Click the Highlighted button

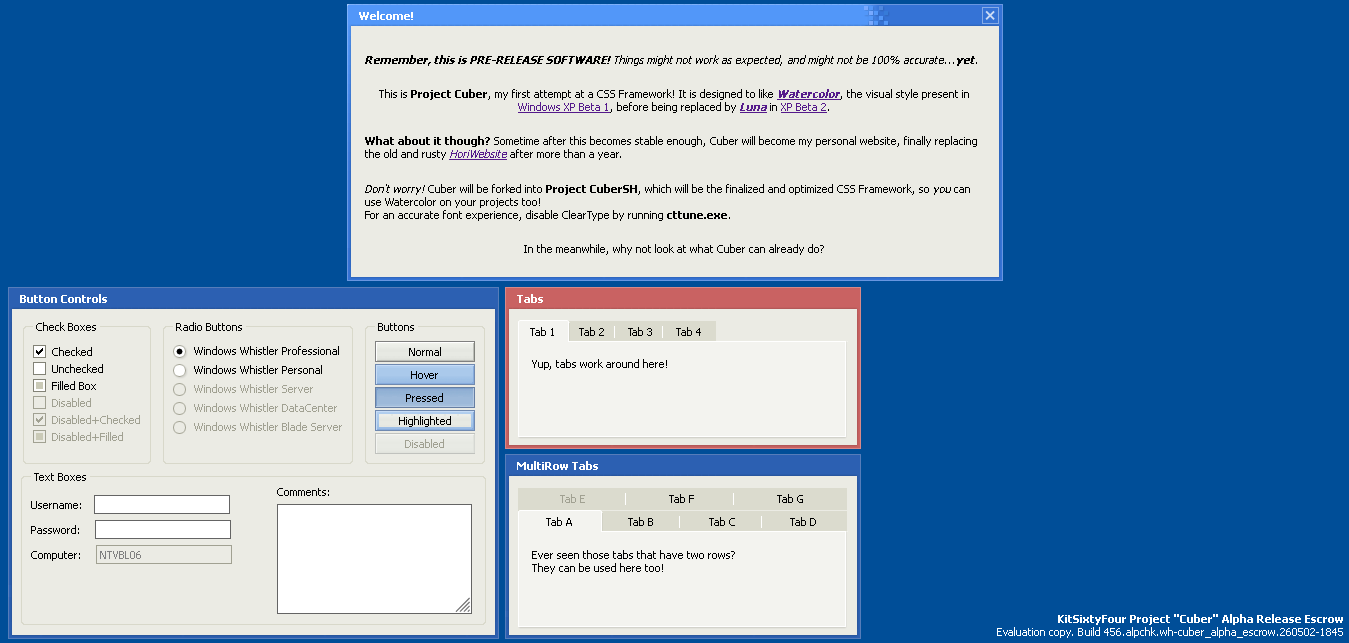pyautogui.click(x=425, y=421)
